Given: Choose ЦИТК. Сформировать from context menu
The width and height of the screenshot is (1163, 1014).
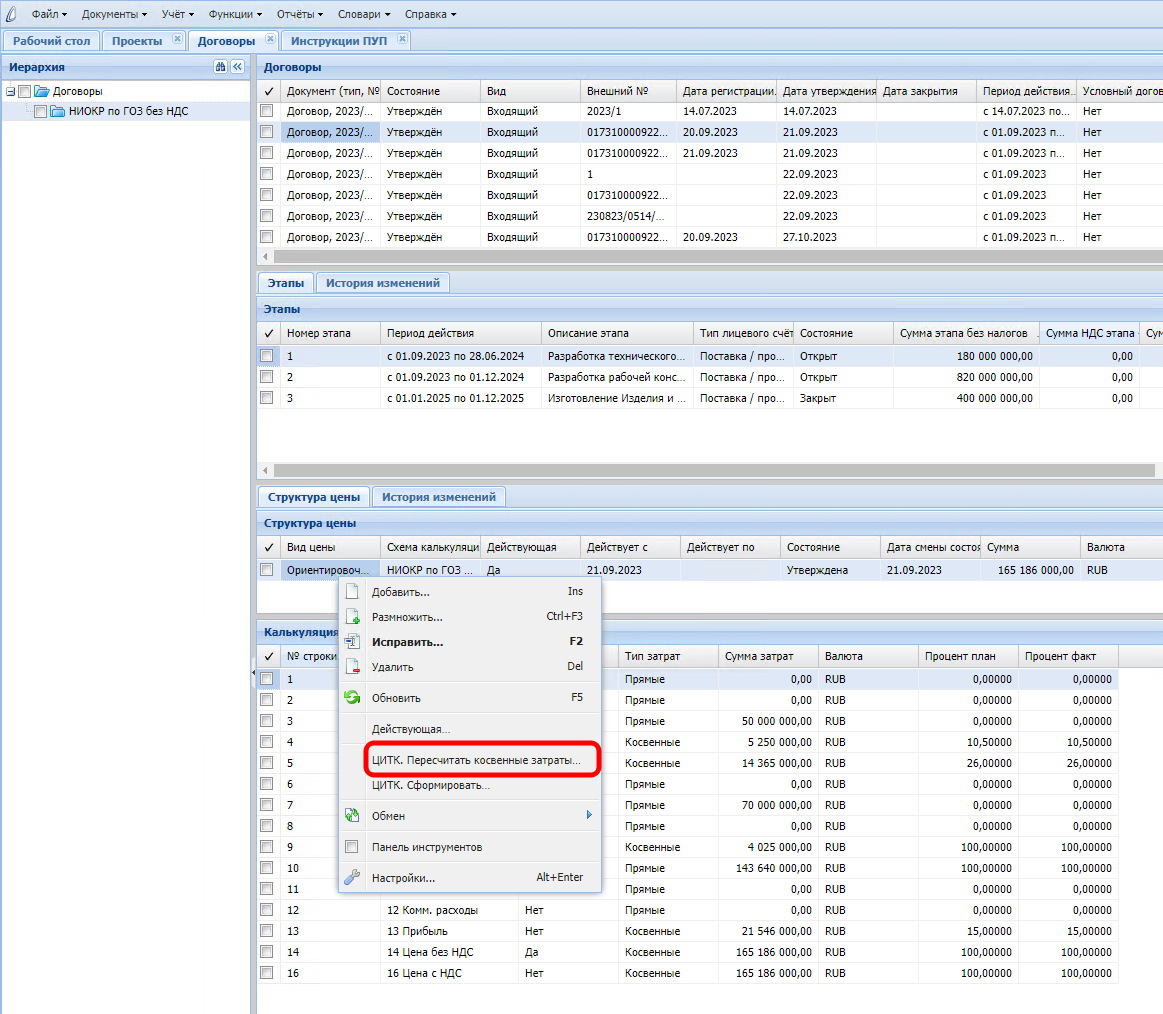Looking at the screenshot, I should point(431,786).
